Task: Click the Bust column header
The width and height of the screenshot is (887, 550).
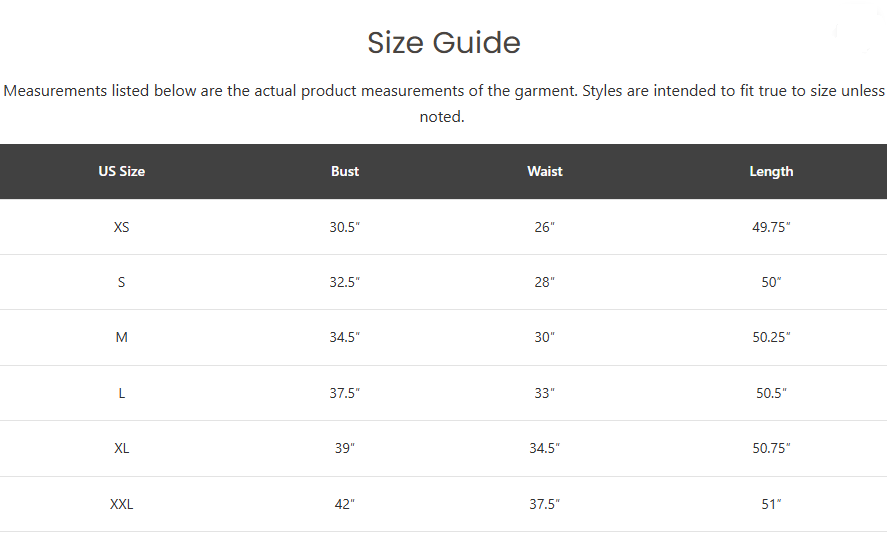Action: click(345, 171)
